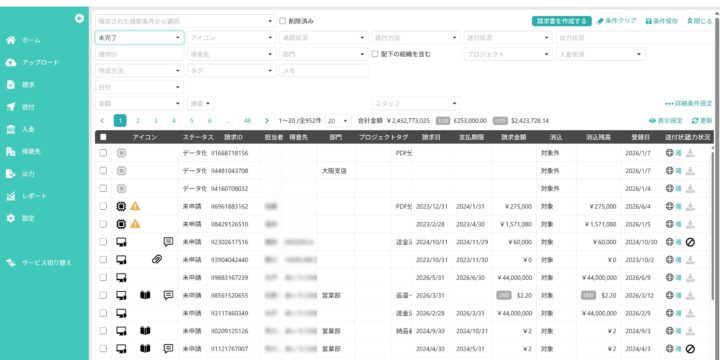Open the 送付 paper-plane icon in sidebar
The width and height of the screenshot is (720, 360).
point(11,107)
